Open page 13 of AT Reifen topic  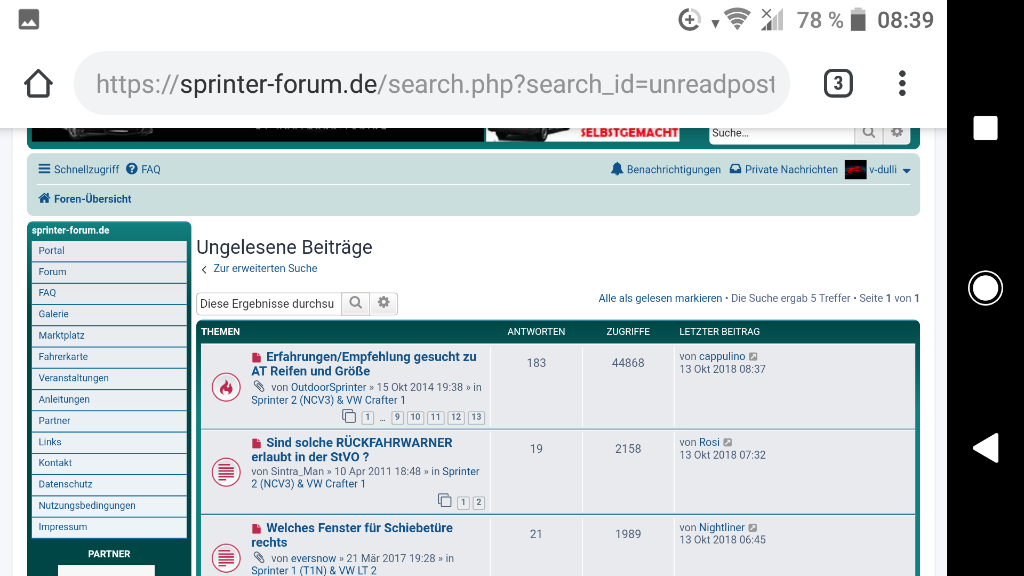476,417
